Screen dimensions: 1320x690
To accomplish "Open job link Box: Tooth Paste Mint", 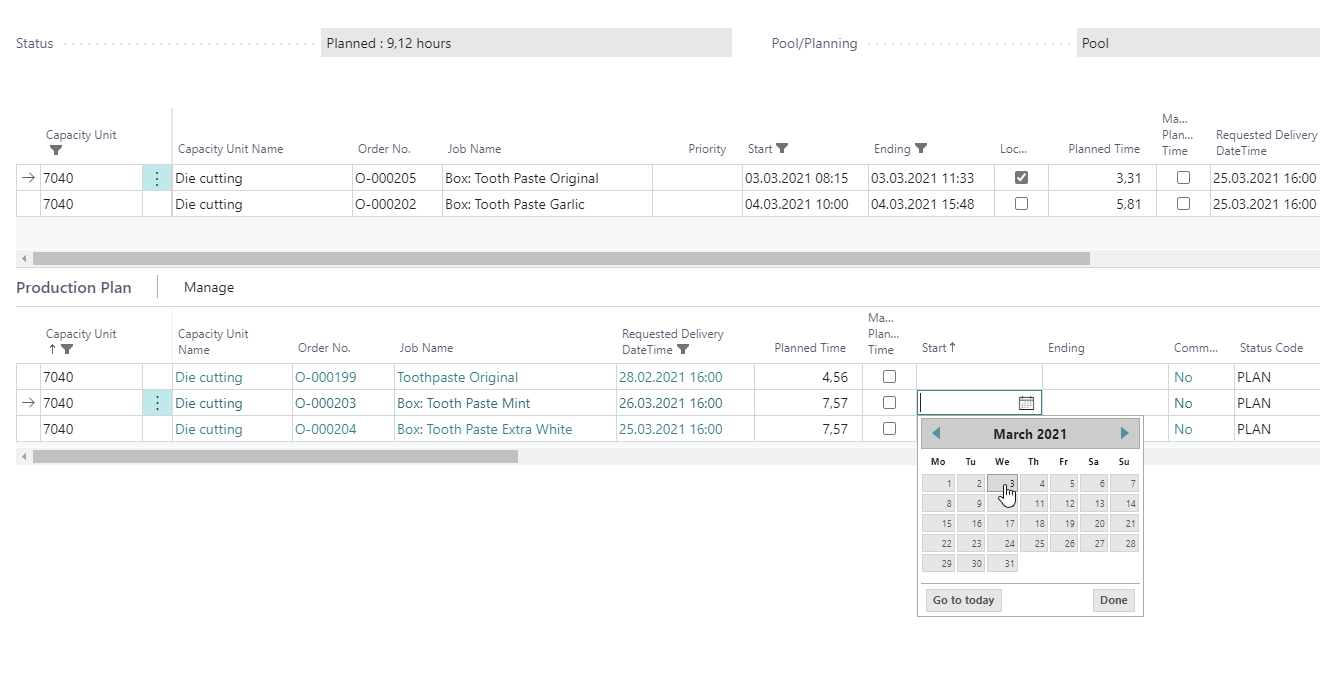I will point(463,403).
